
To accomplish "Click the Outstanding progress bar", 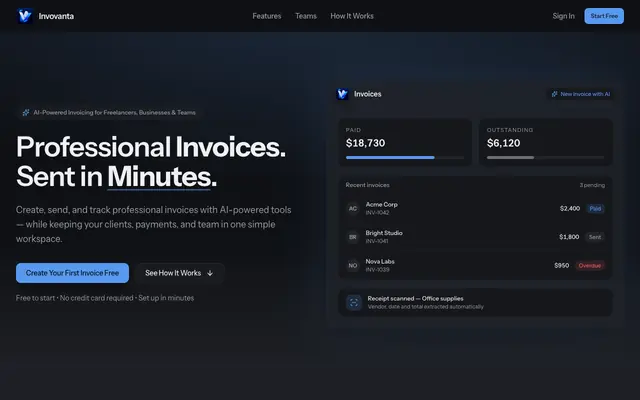I will pos(545,158).
